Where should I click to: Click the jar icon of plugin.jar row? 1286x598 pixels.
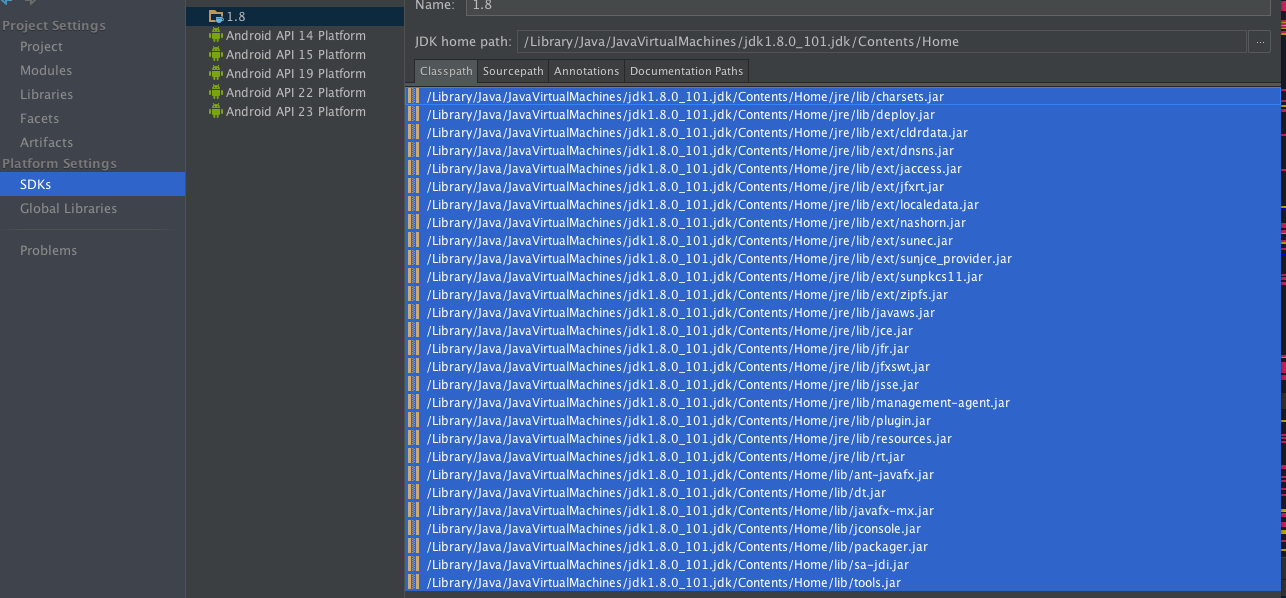pos(414,421)
